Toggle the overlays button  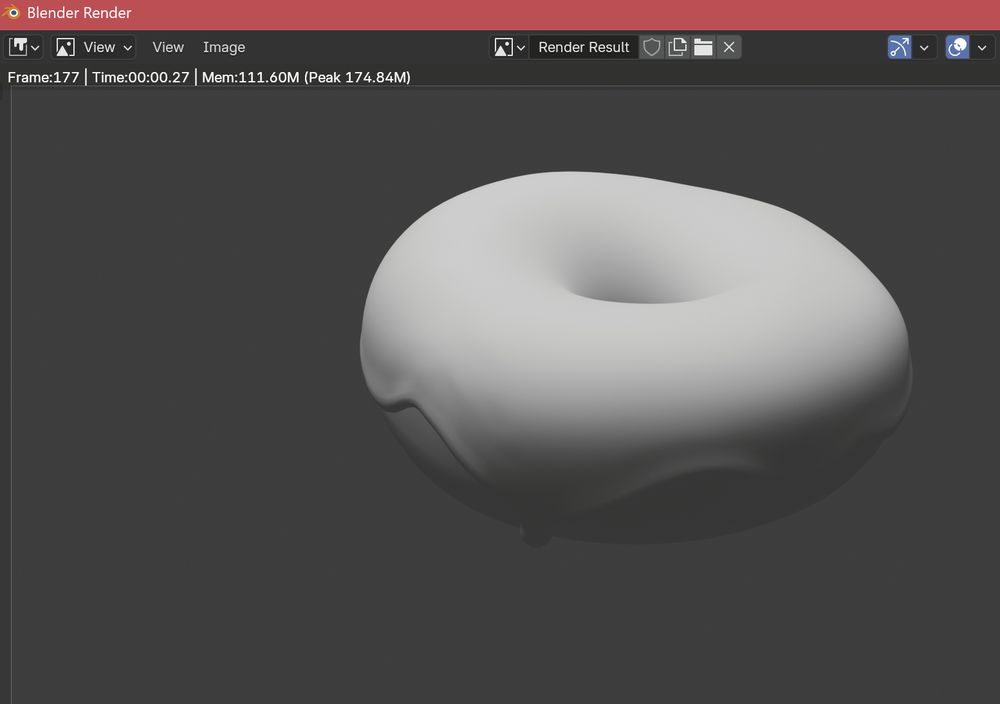[957, 47]
